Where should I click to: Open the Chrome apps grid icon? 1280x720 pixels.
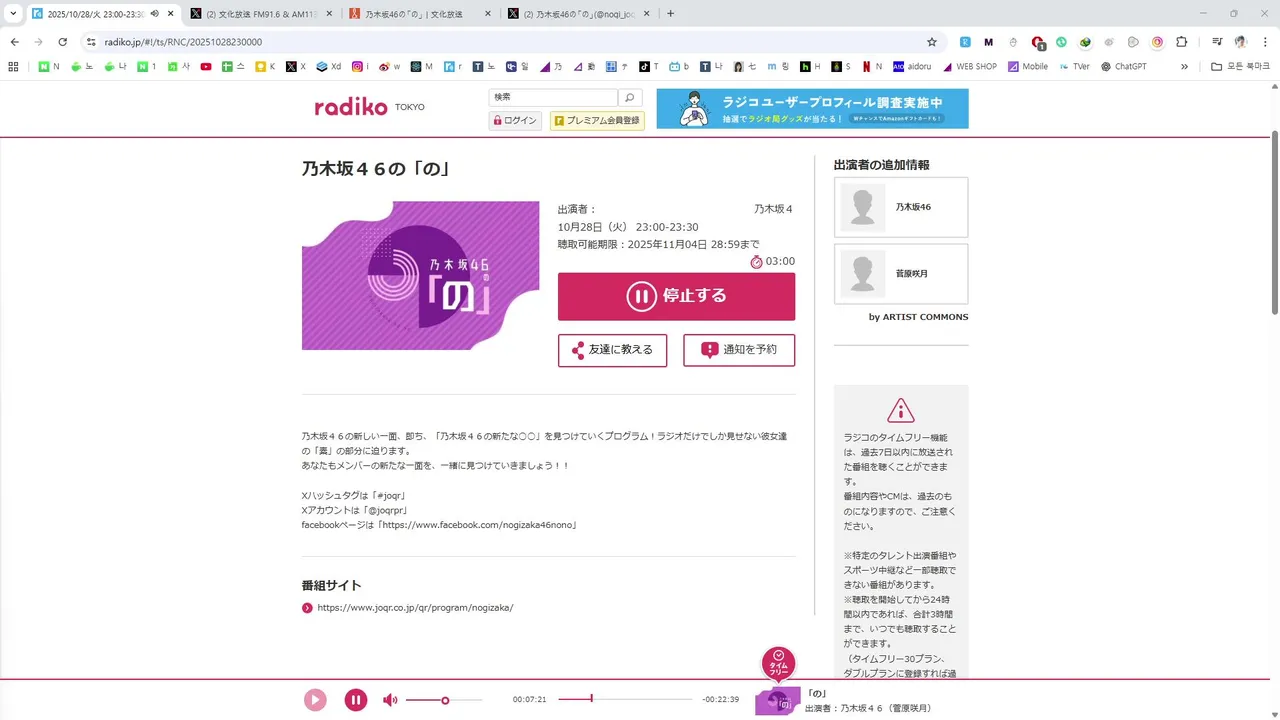point(13,67)
